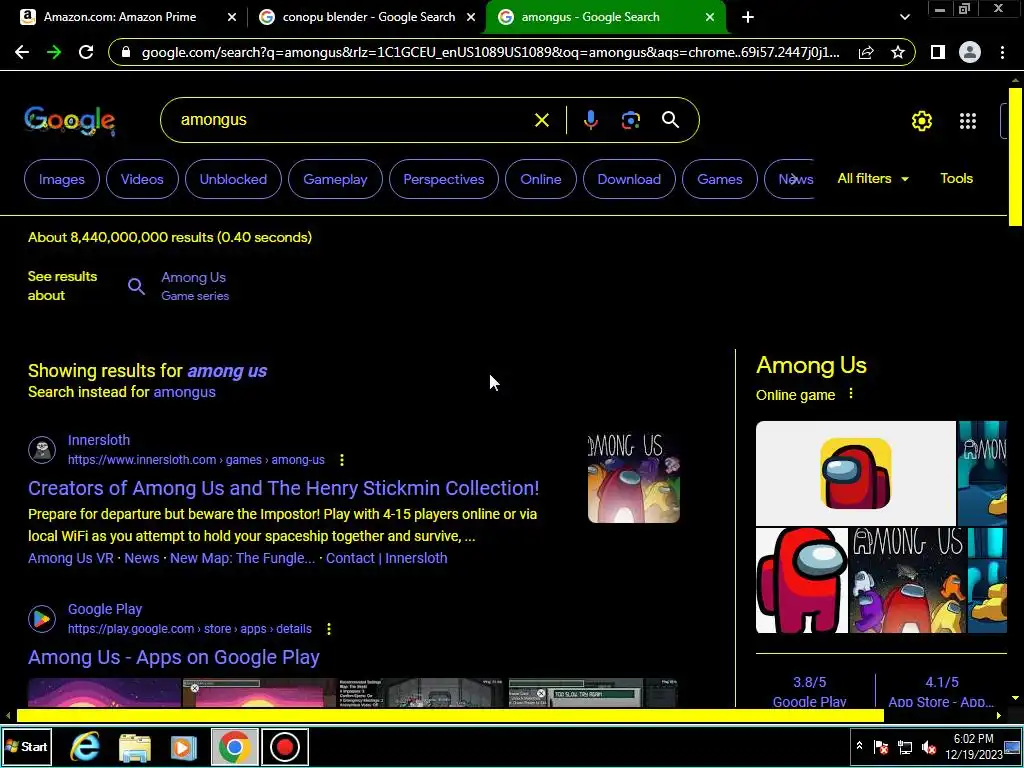Select the Gameplay filter chip
Viewport: 1024px width, 768px height.
(335, 179)
